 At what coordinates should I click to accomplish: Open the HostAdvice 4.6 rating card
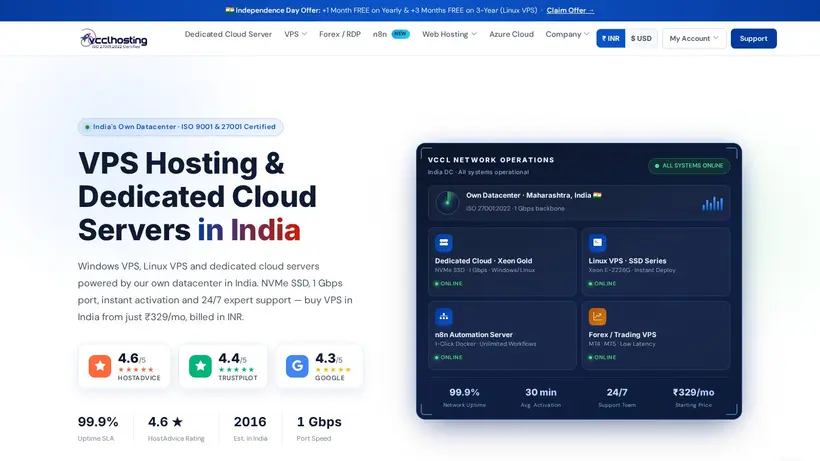coord(124,366)
